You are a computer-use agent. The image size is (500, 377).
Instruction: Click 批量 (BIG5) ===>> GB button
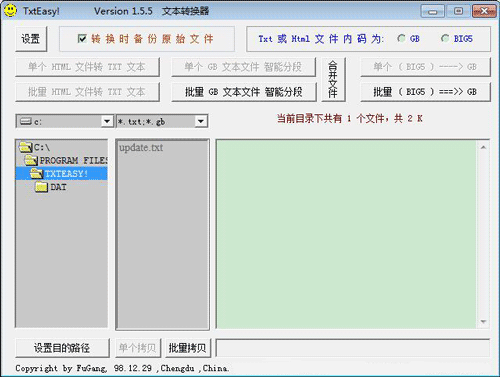point(425,92)
